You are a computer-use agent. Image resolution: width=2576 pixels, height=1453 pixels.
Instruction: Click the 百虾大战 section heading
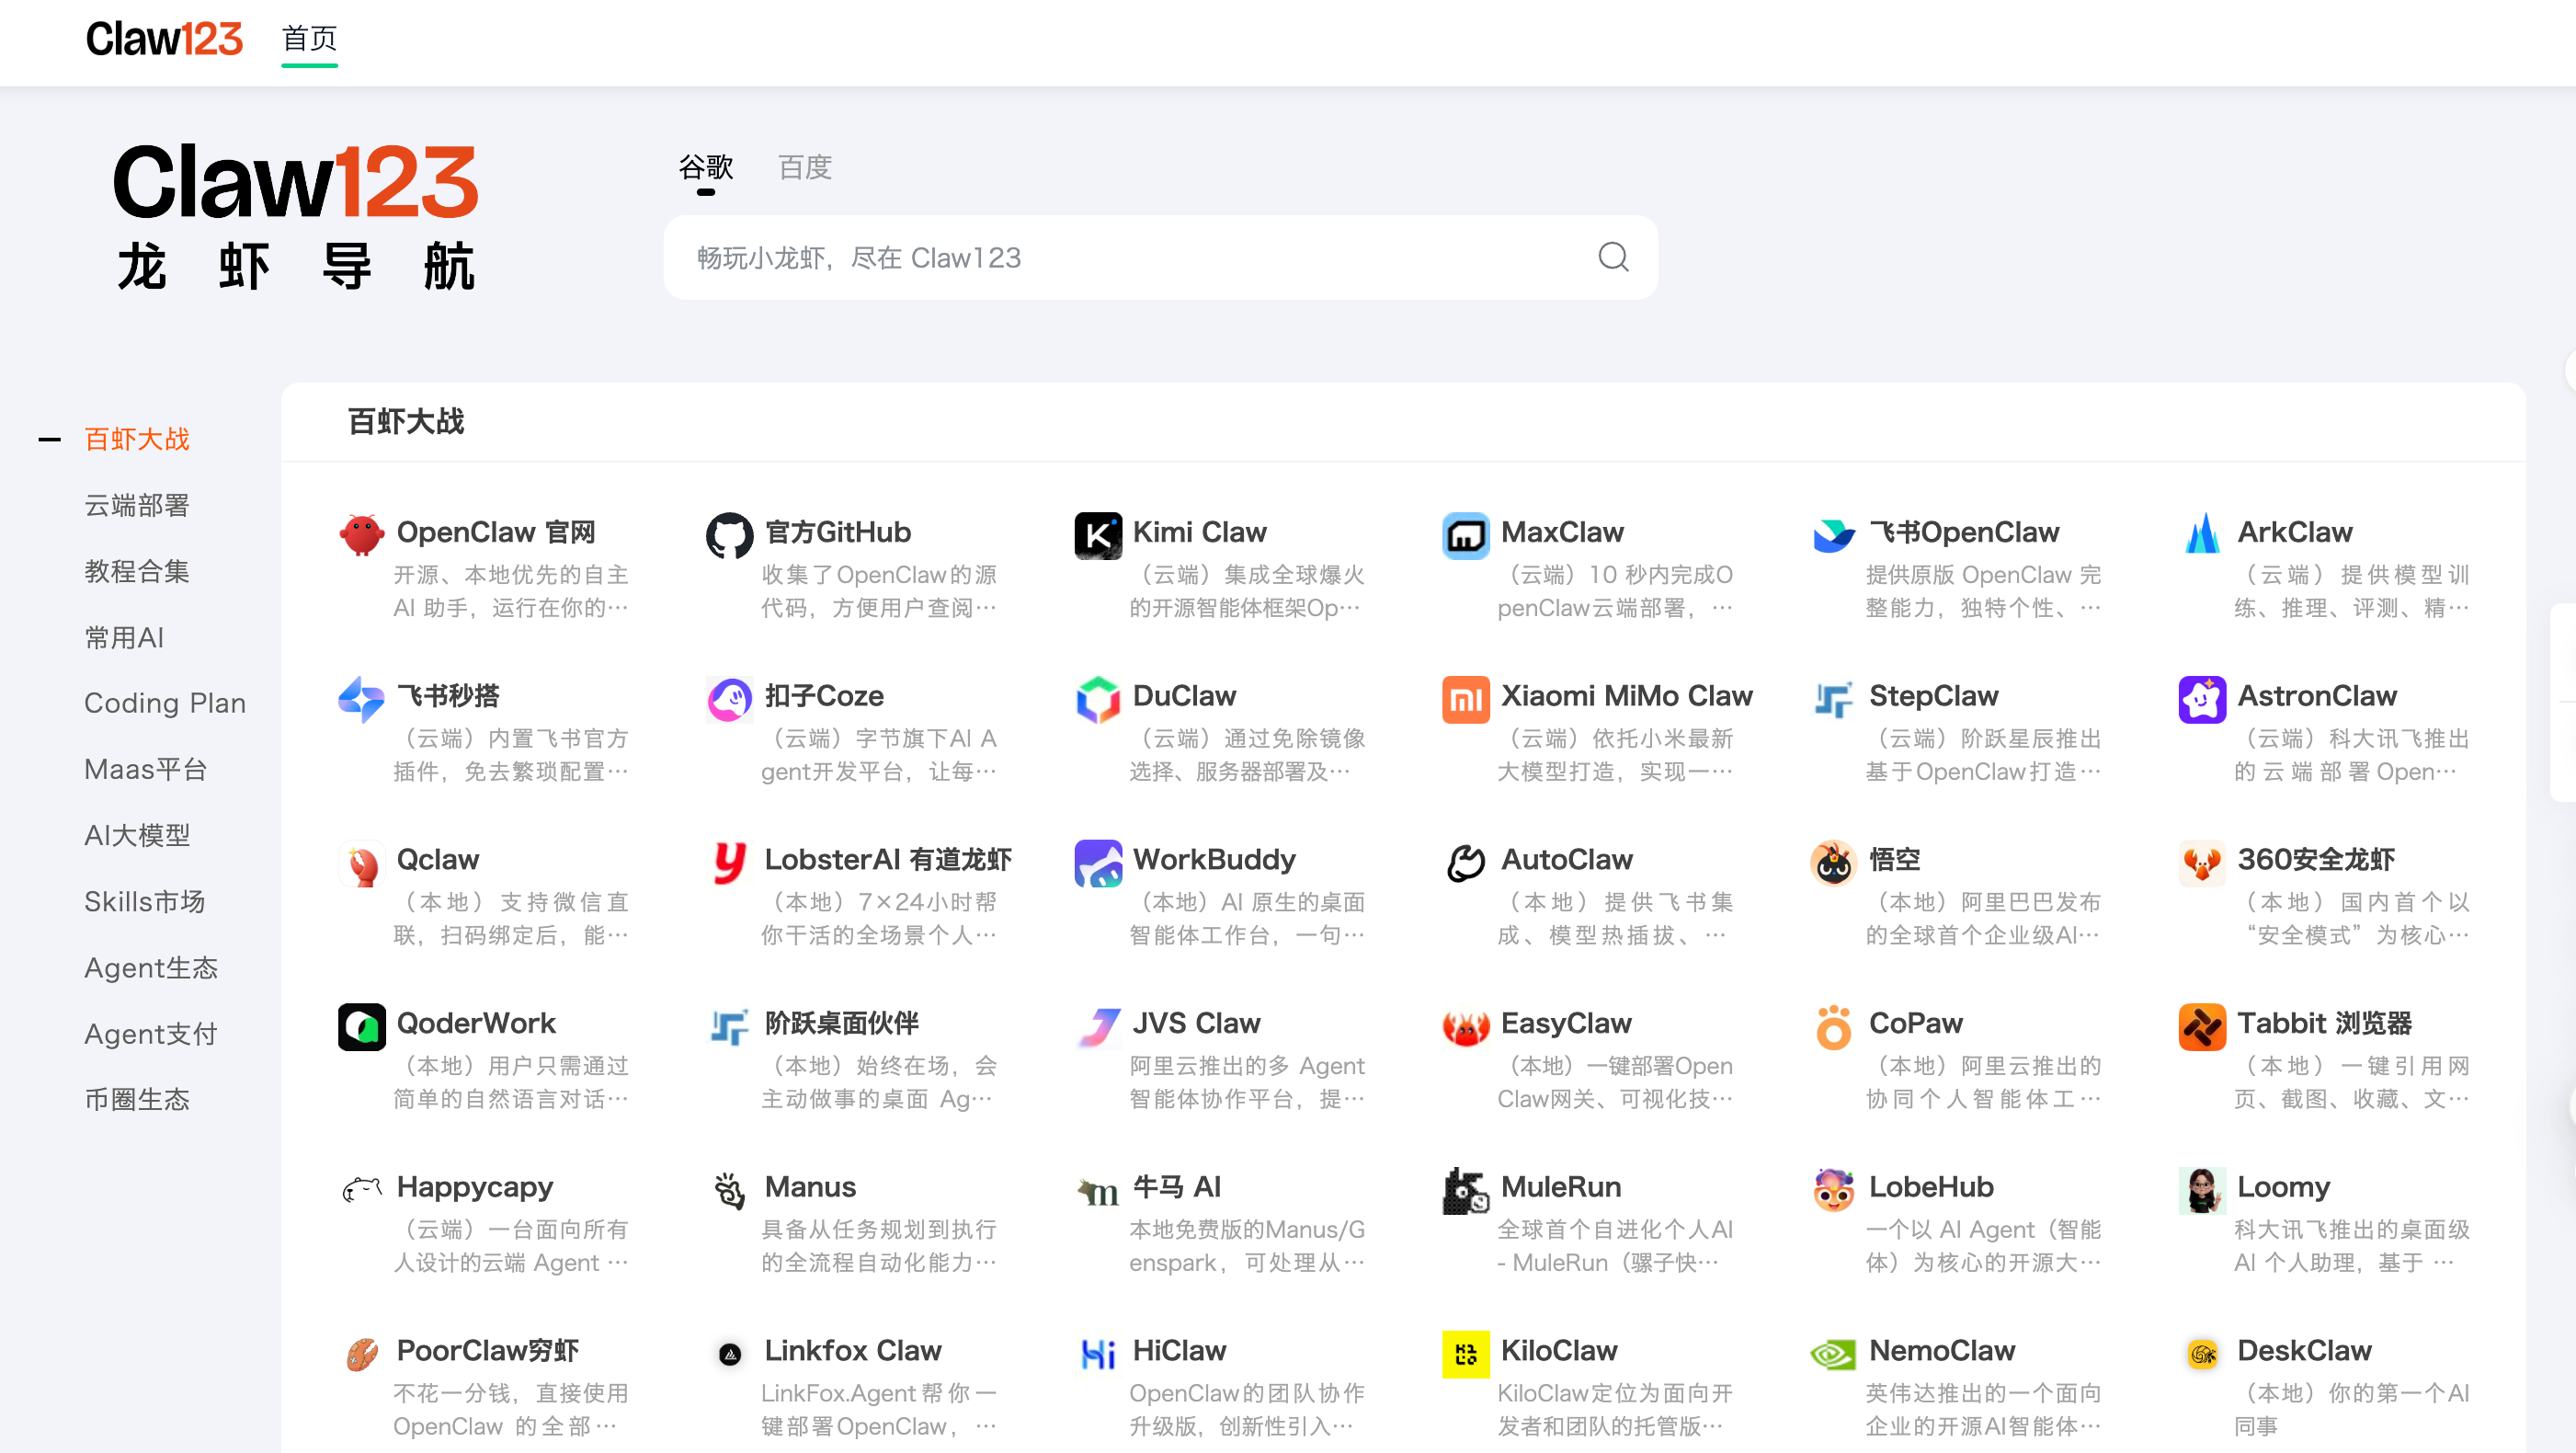tap(406, 421)
